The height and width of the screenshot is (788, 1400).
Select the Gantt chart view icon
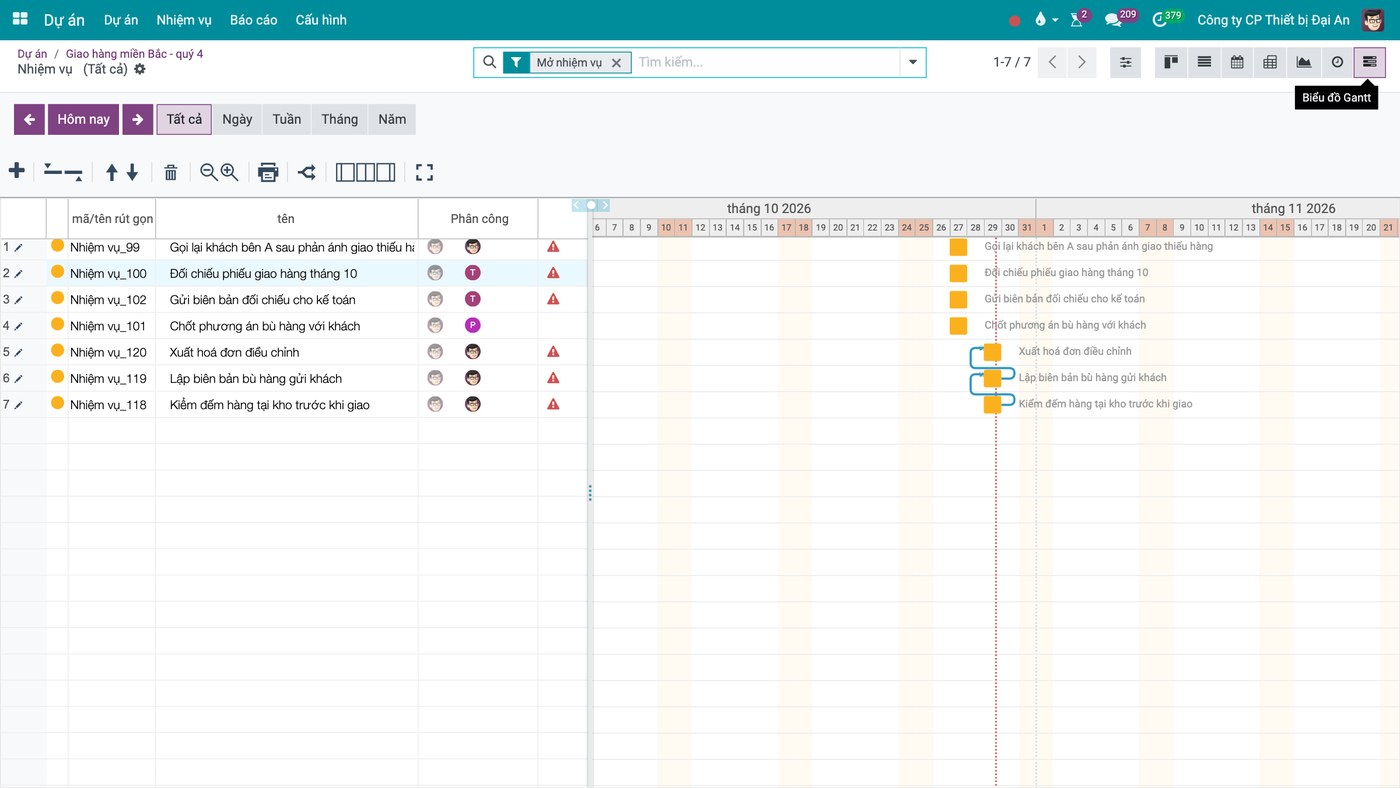[1370, 62]
